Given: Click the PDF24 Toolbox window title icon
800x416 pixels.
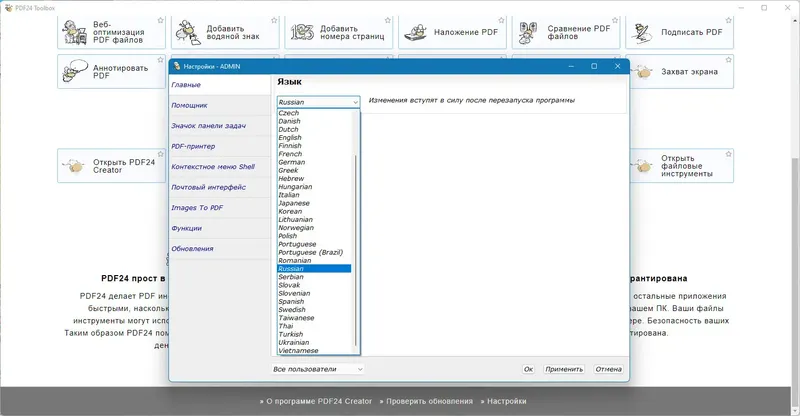Looking at the screenshot, I should coord(8,8).
